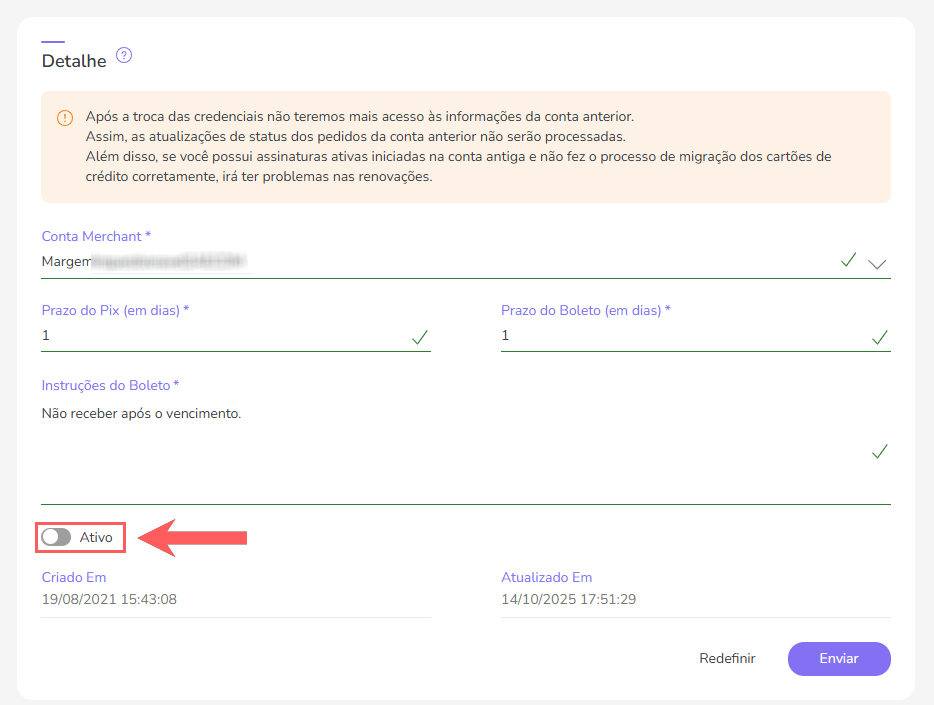Click the chevron beside the Margem account
Screen dimensions: 934x705
[x=877, y=262]
